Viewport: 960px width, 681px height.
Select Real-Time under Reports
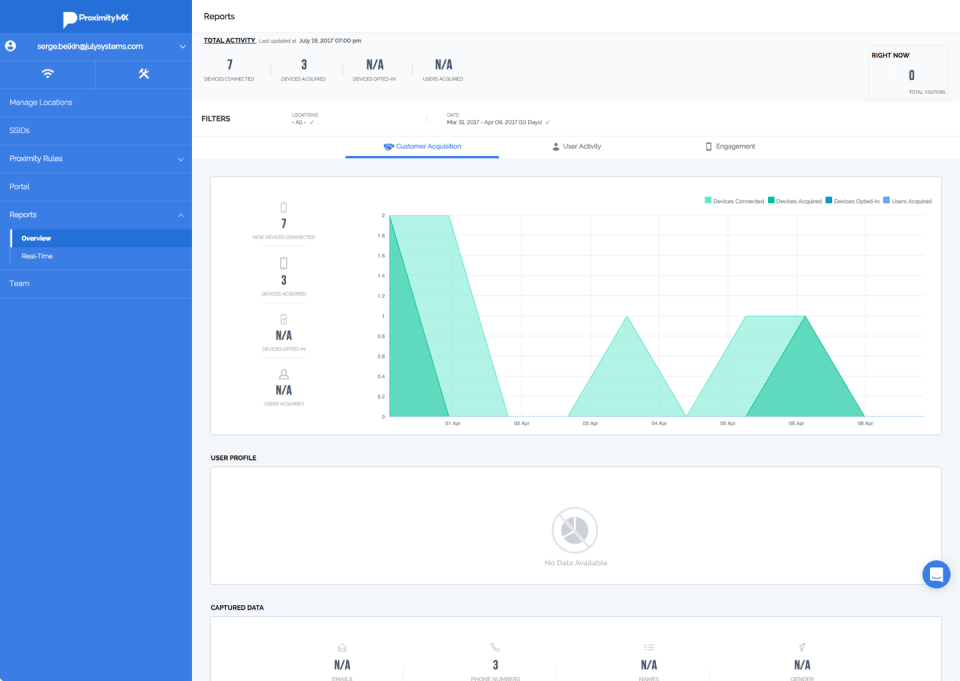(101, 256)
